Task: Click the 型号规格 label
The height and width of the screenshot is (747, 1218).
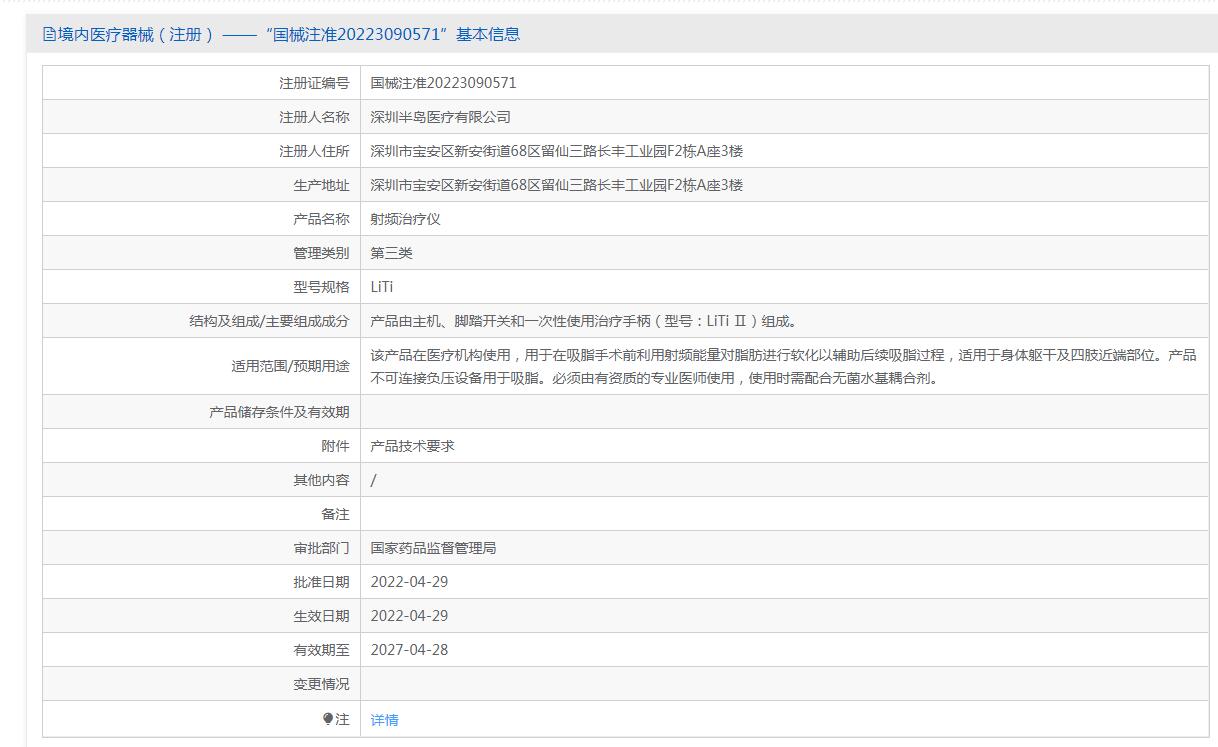Action: pos(321,287)
